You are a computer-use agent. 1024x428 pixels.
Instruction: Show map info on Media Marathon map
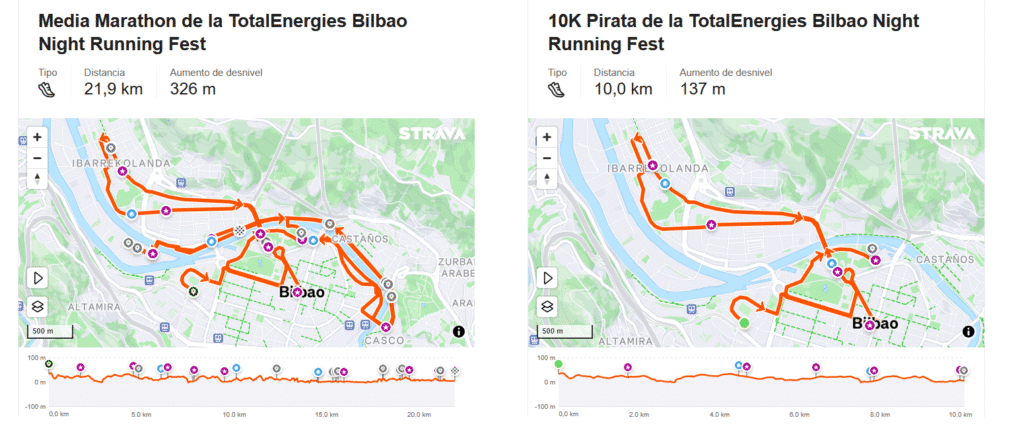click(x=458, y=331)
